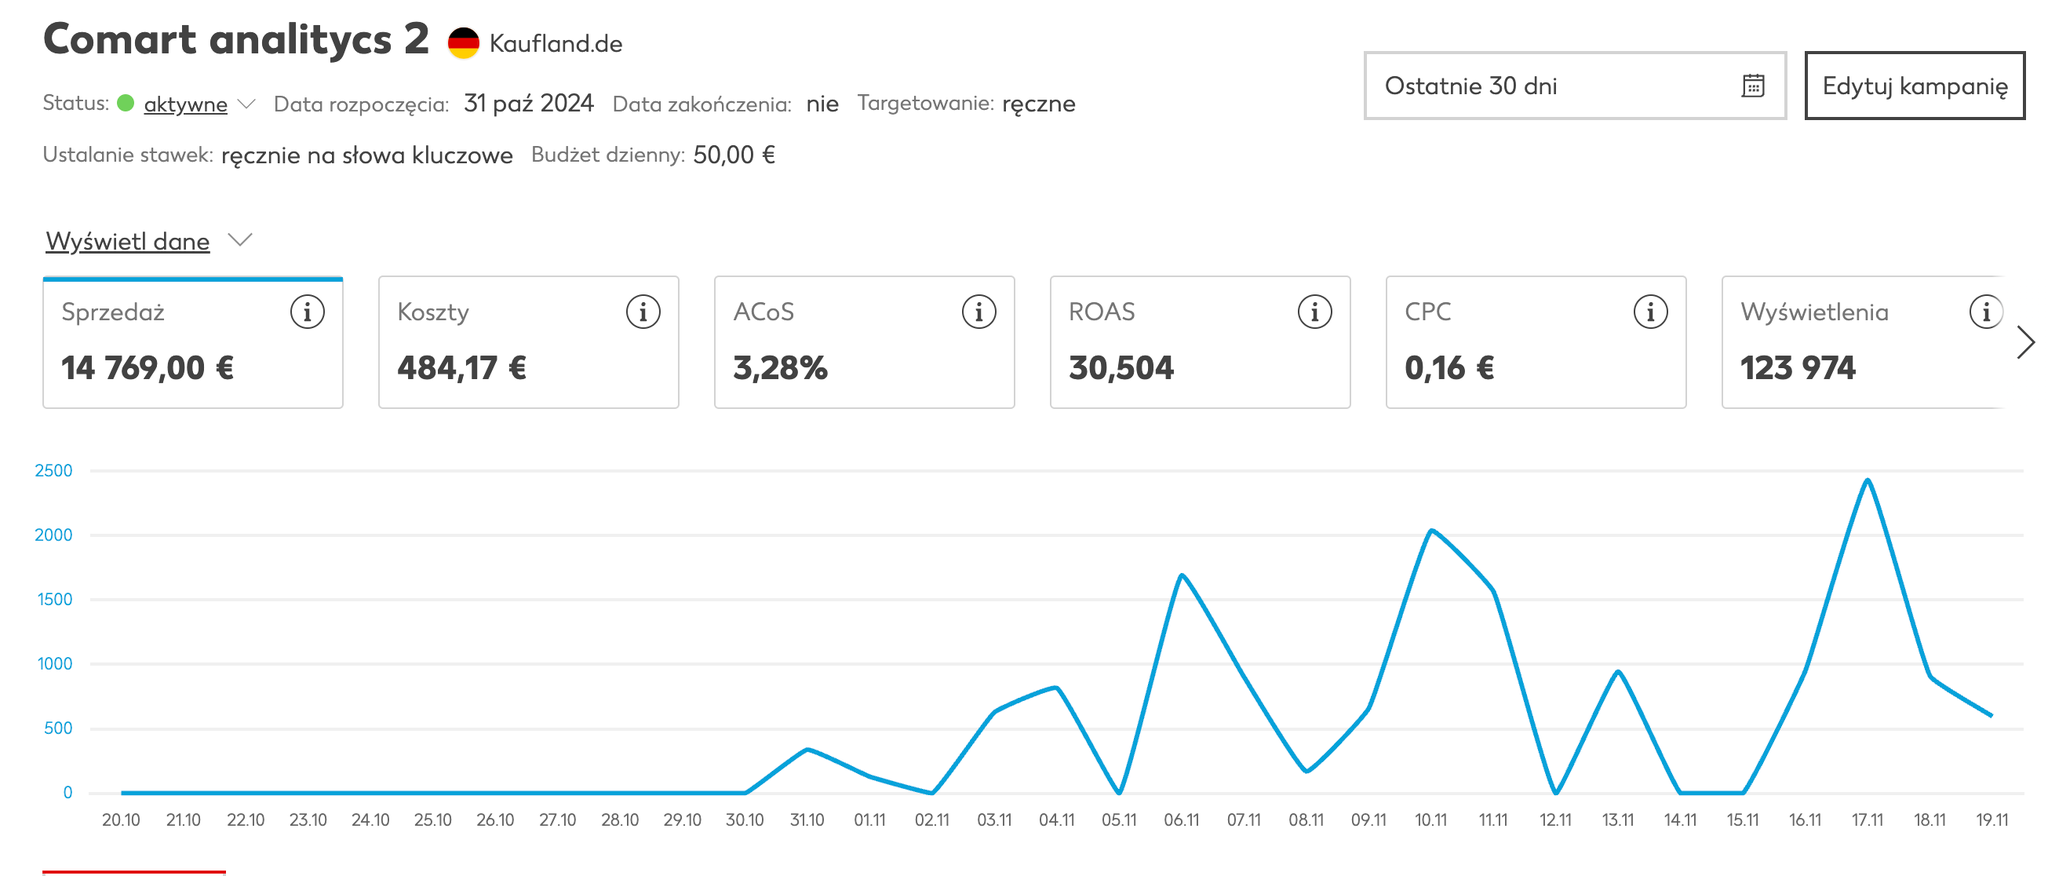
Task: Click the chart line peak at 10.11
Action: [1431, 530]
